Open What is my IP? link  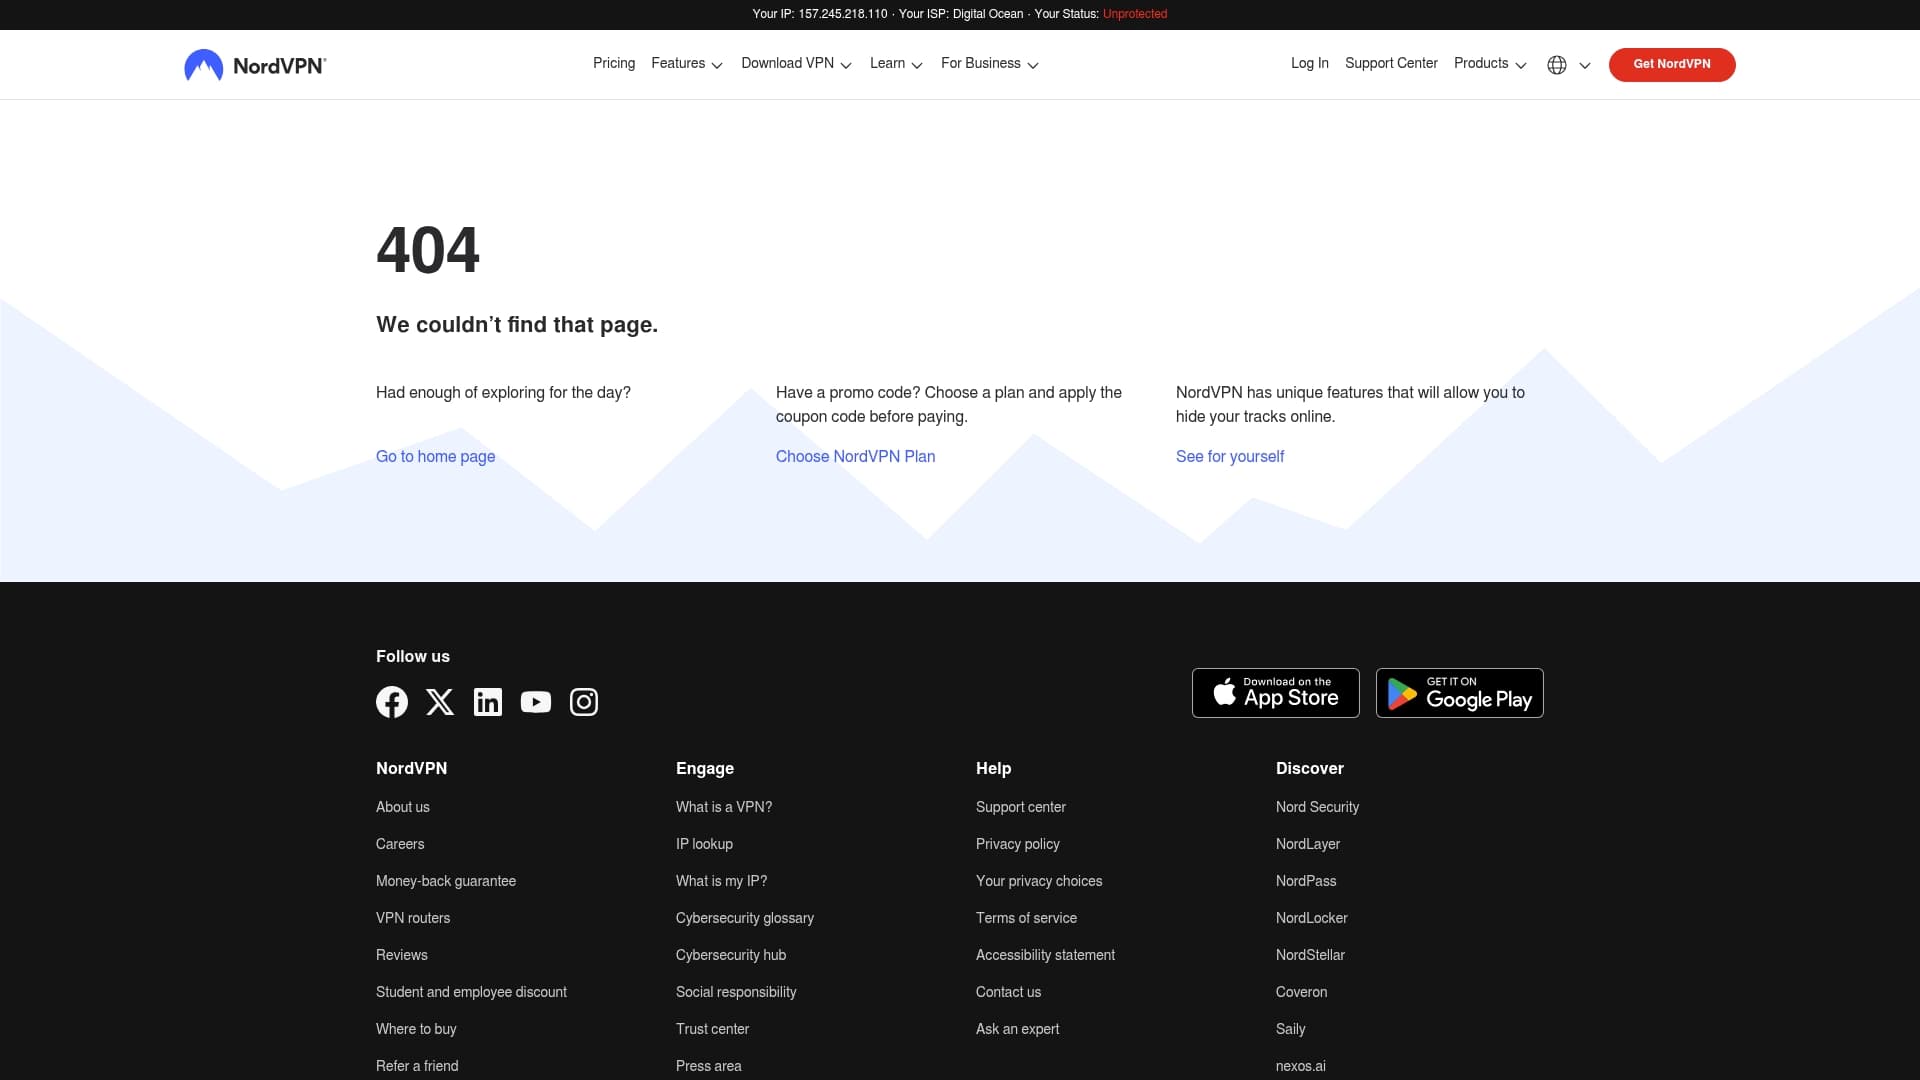tap(722, 881)
